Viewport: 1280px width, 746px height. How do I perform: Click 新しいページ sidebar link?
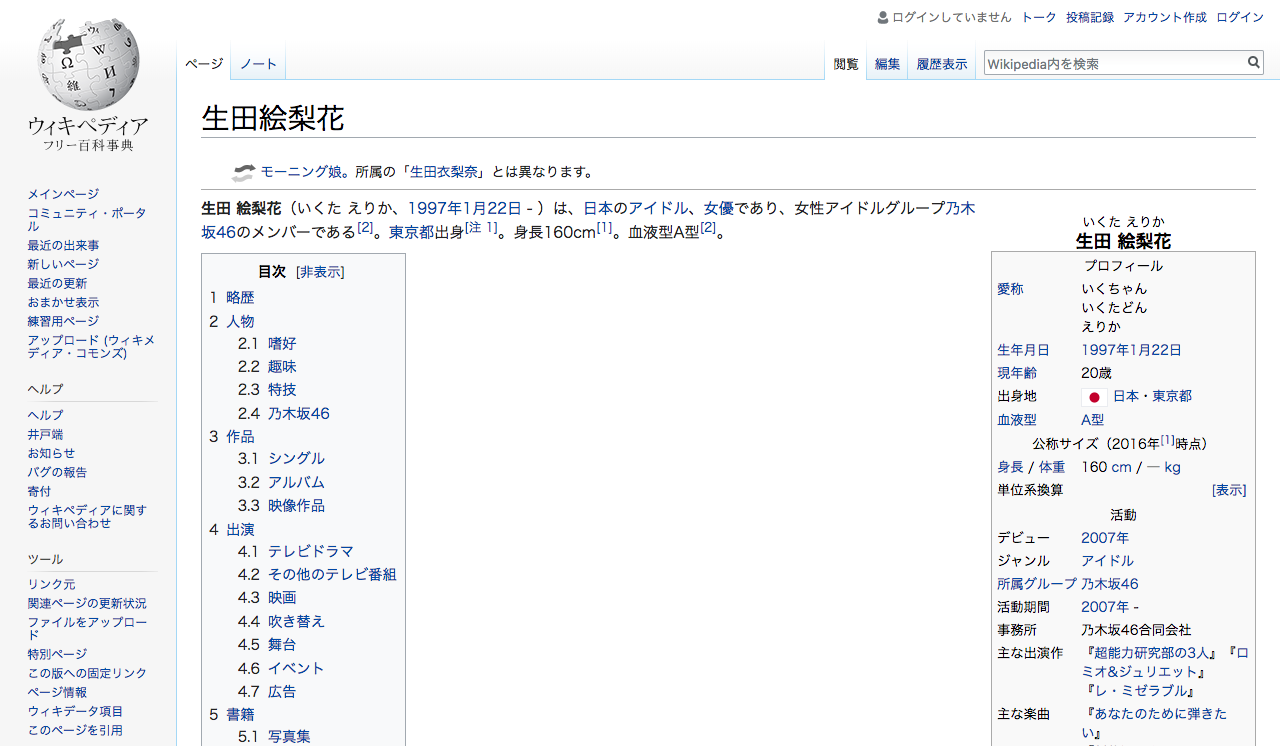63,264
